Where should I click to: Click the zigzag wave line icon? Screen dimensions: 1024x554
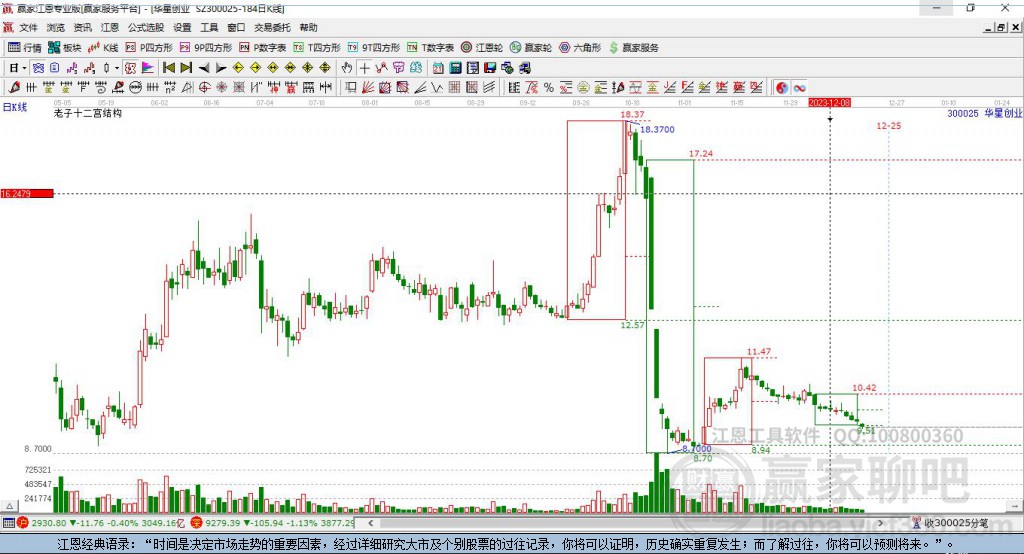tap(436, 87)
